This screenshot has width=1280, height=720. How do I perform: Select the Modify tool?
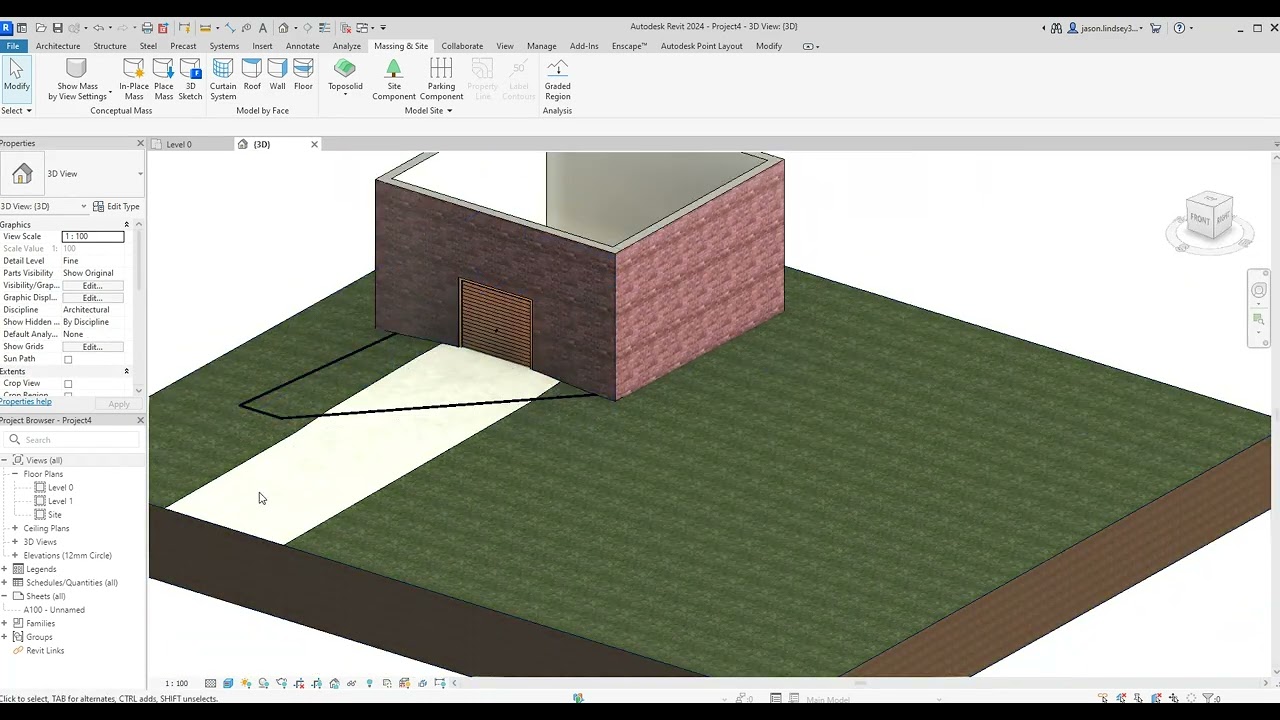16,78
